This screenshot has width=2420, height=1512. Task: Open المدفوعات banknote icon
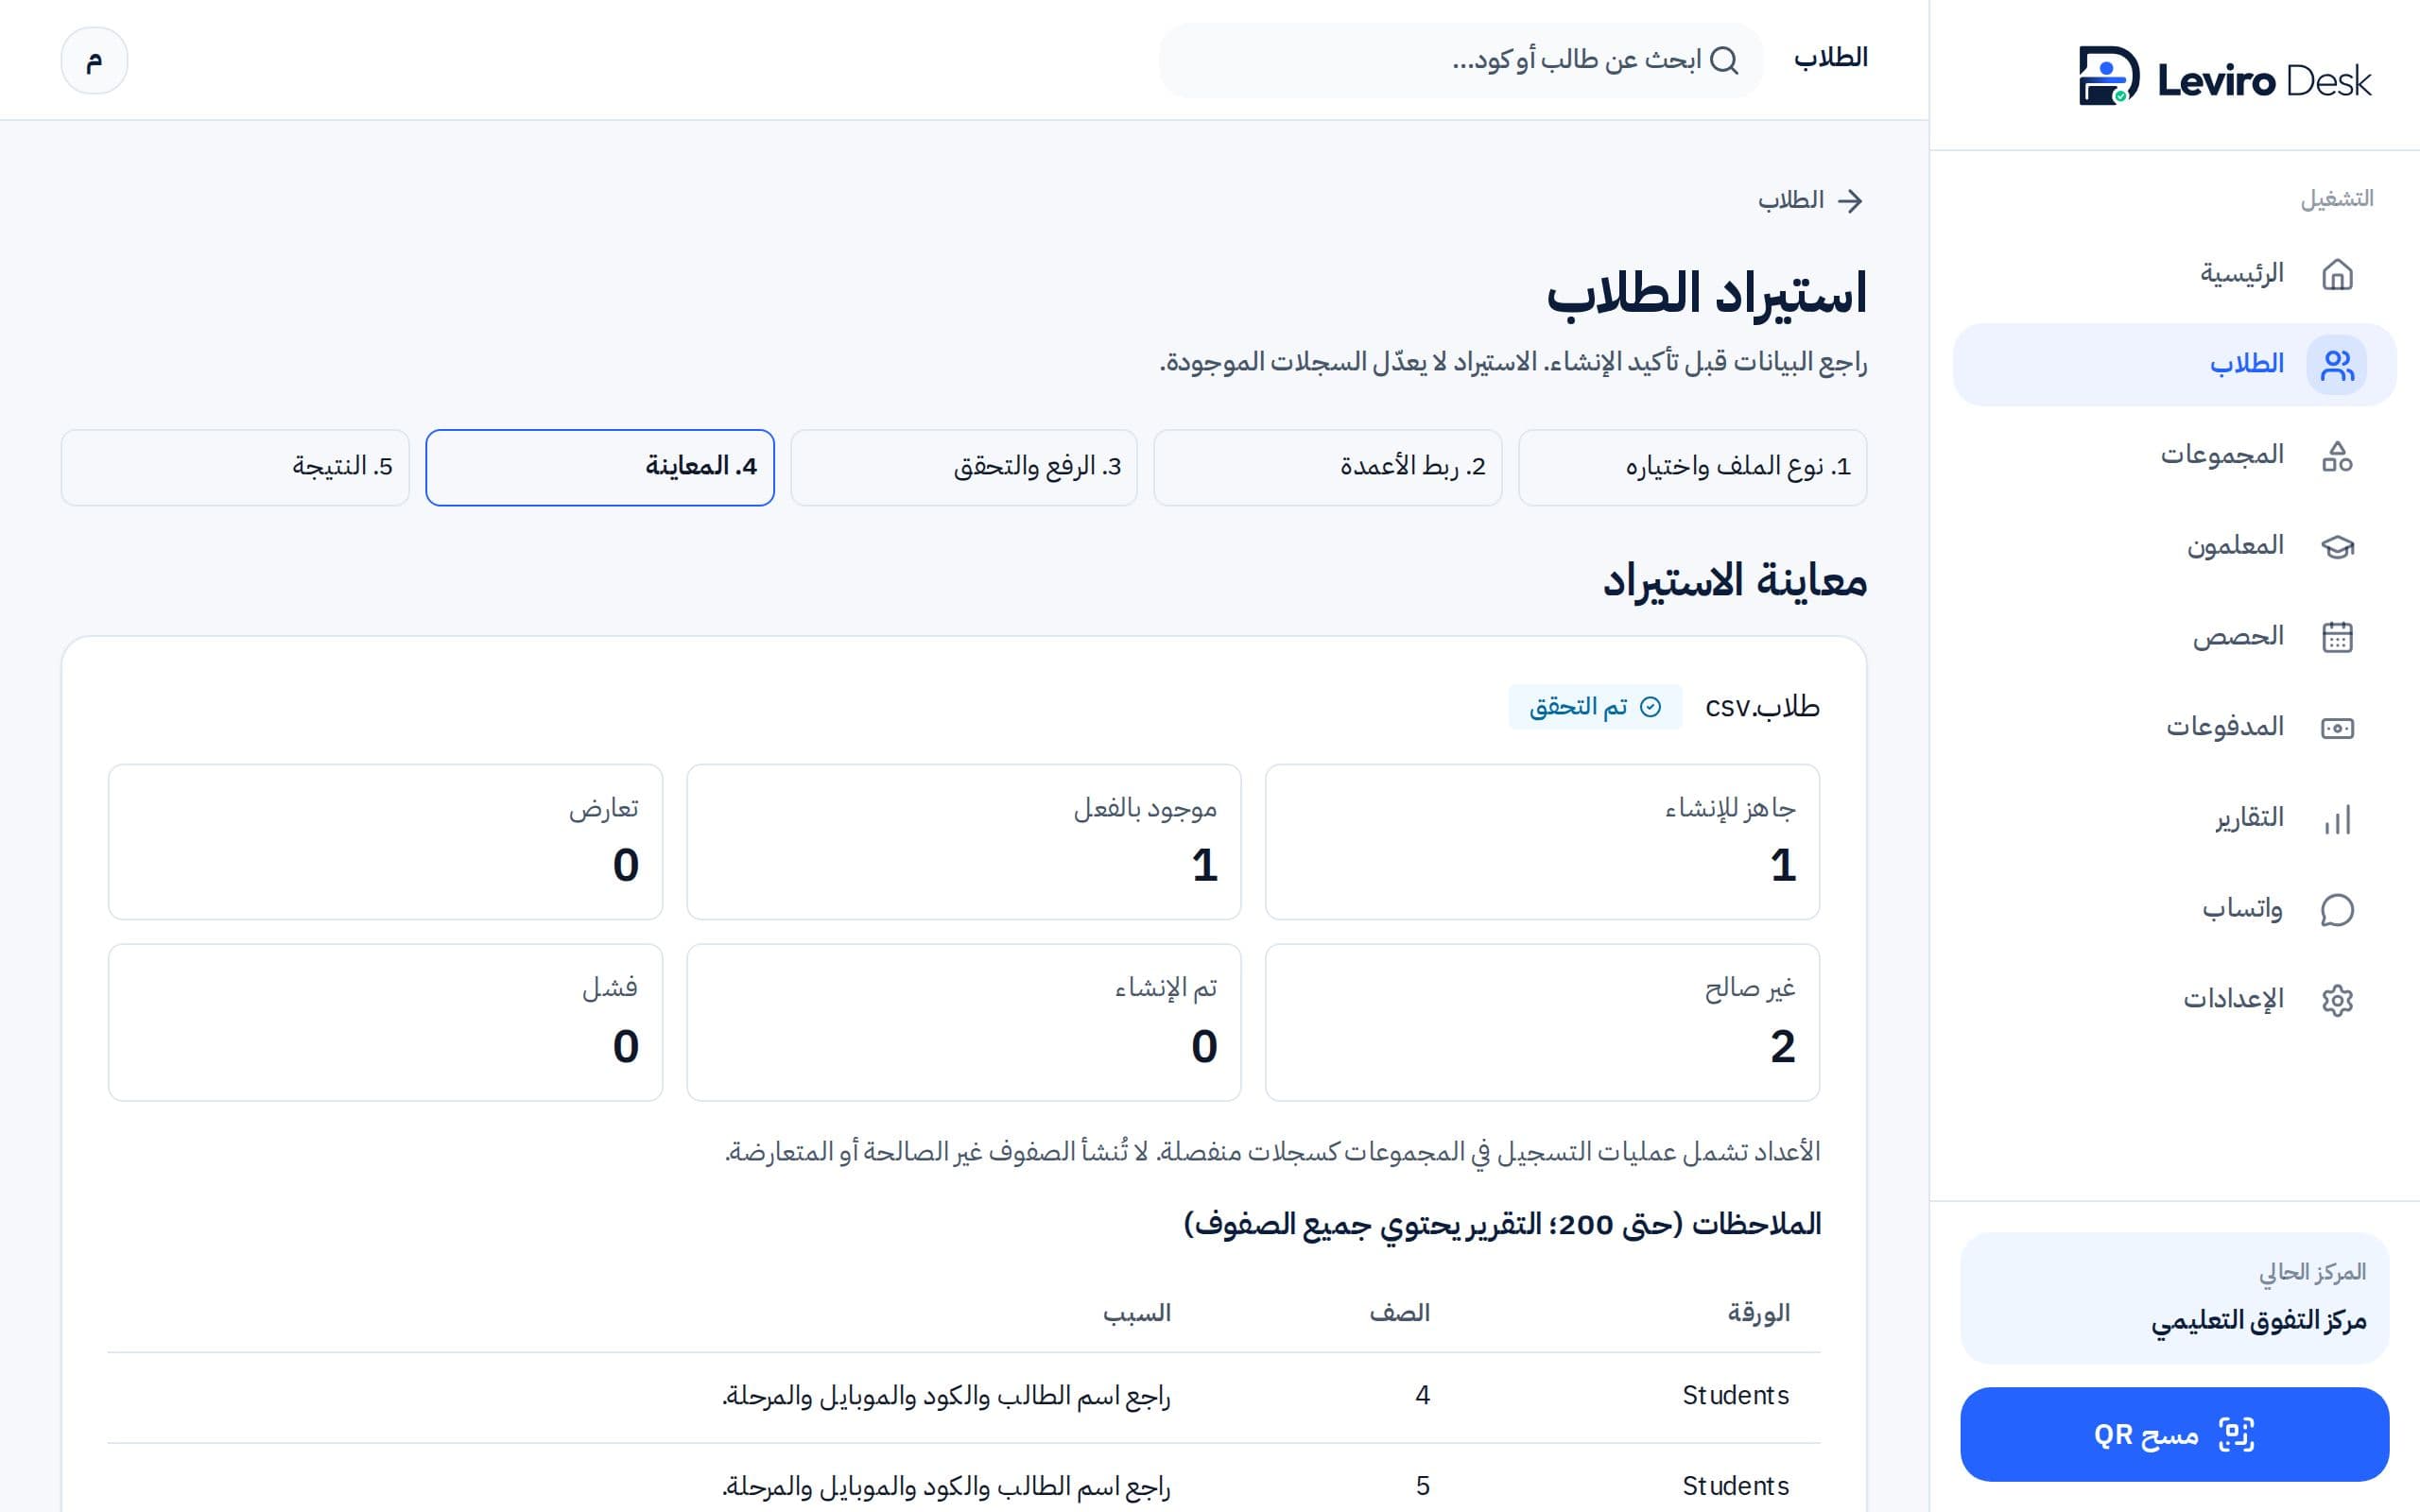2337,727
